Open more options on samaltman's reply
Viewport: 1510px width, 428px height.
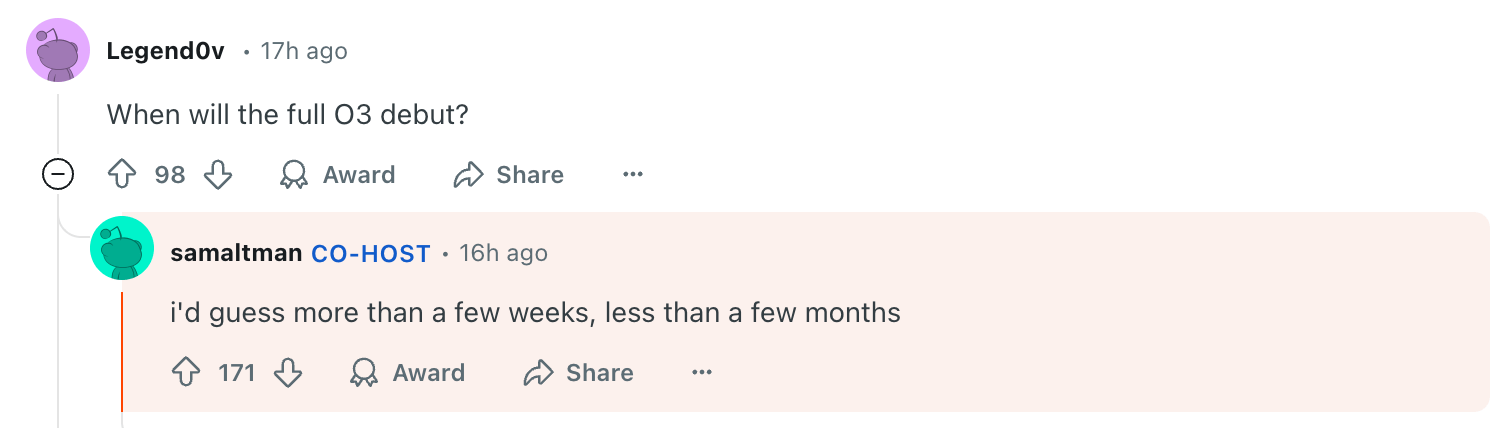[x=702, y=373]
